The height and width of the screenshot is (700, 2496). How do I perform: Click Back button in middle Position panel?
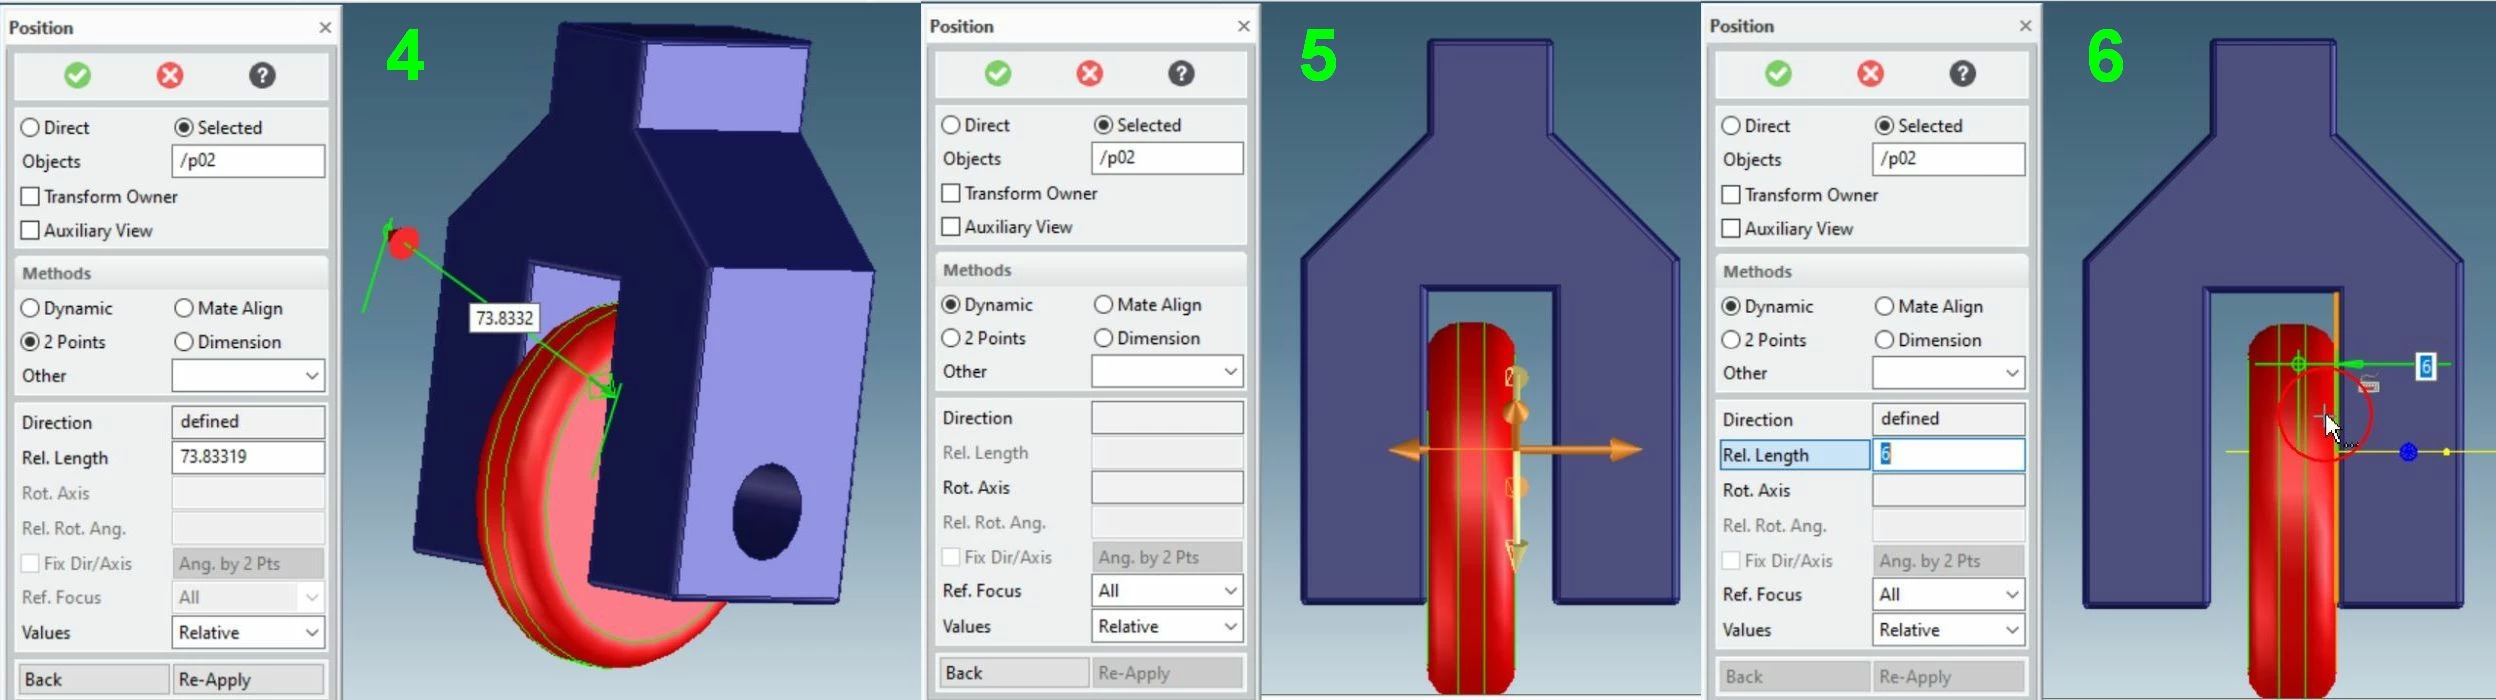coord(1013,673)
